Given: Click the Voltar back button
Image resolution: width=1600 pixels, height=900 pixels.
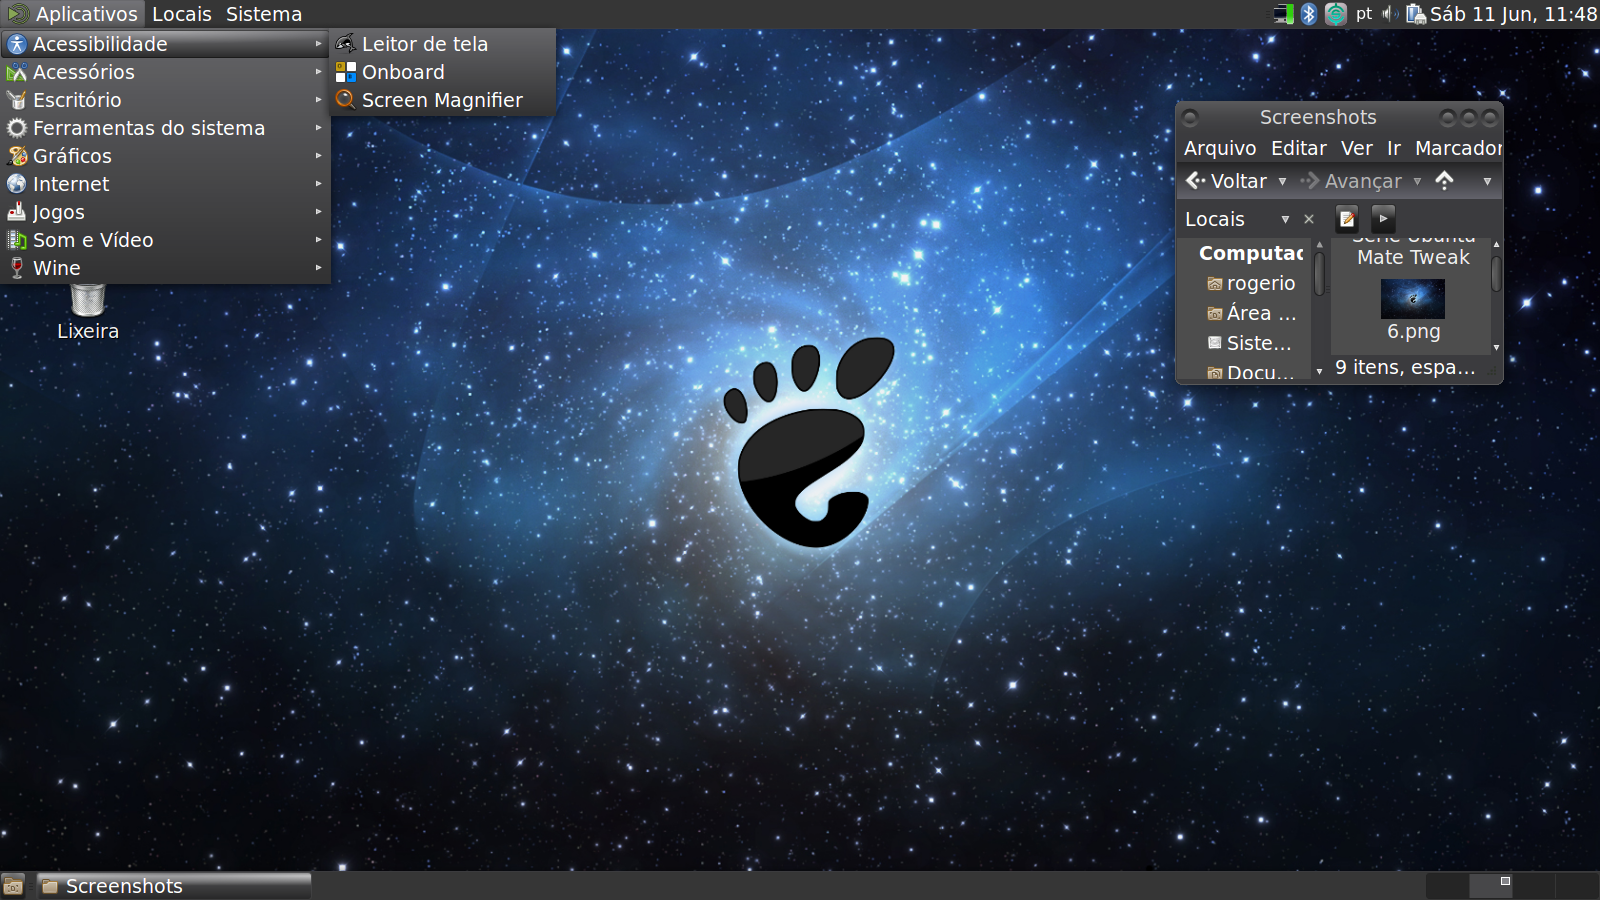Looking at the screenshot, I should point(1226,181).
